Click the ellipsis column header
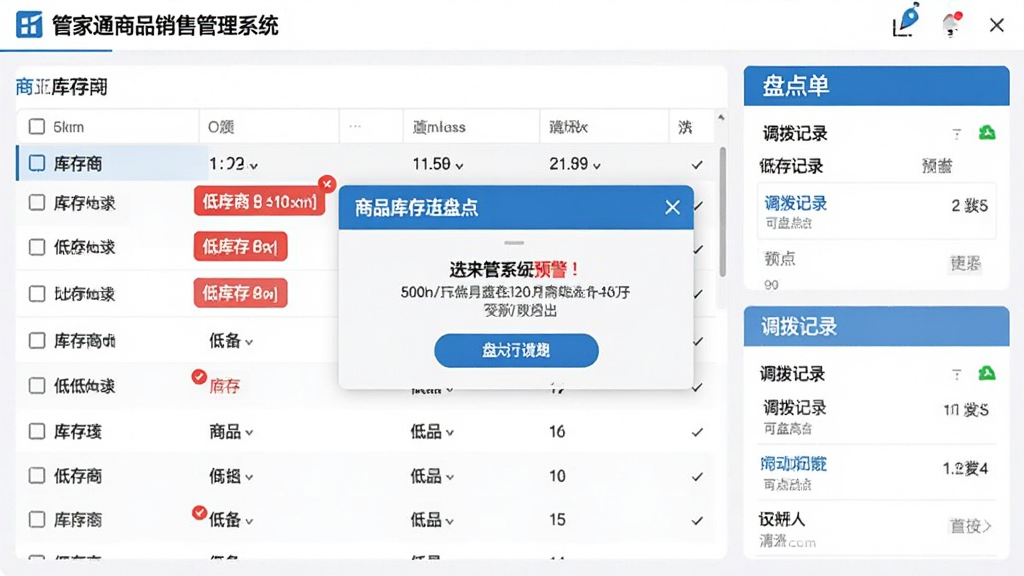This screenshot has height=576, width=1024. point(355,126)
